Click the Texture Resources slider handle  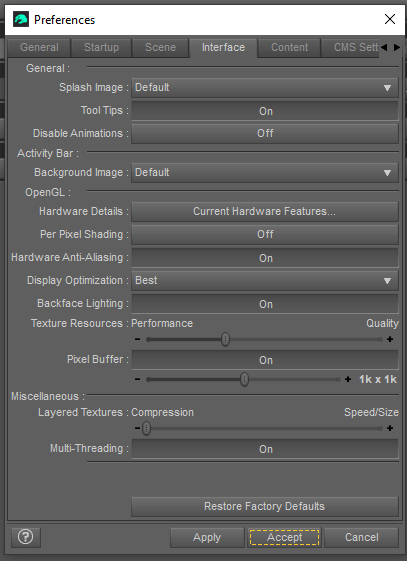pyautogui.click(x=225, y=339)
